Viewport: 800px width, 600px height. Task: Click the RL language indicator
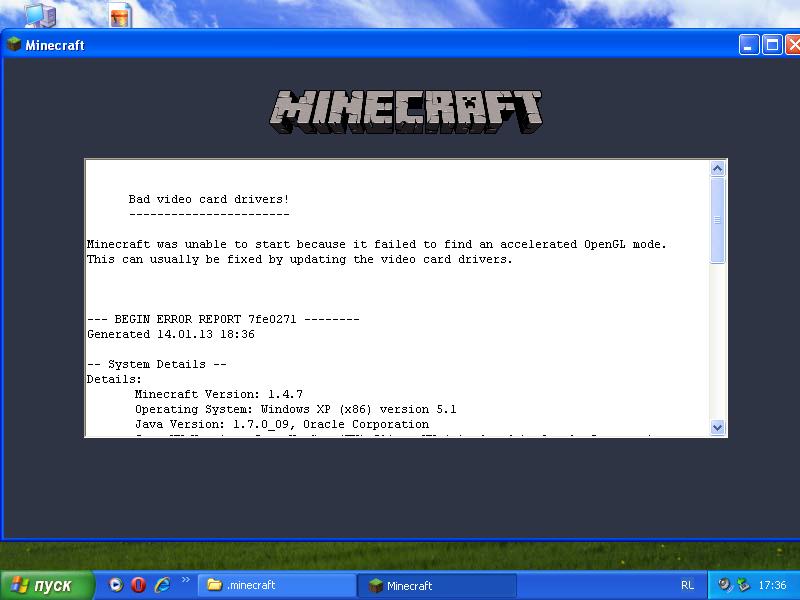click(687, 585)
